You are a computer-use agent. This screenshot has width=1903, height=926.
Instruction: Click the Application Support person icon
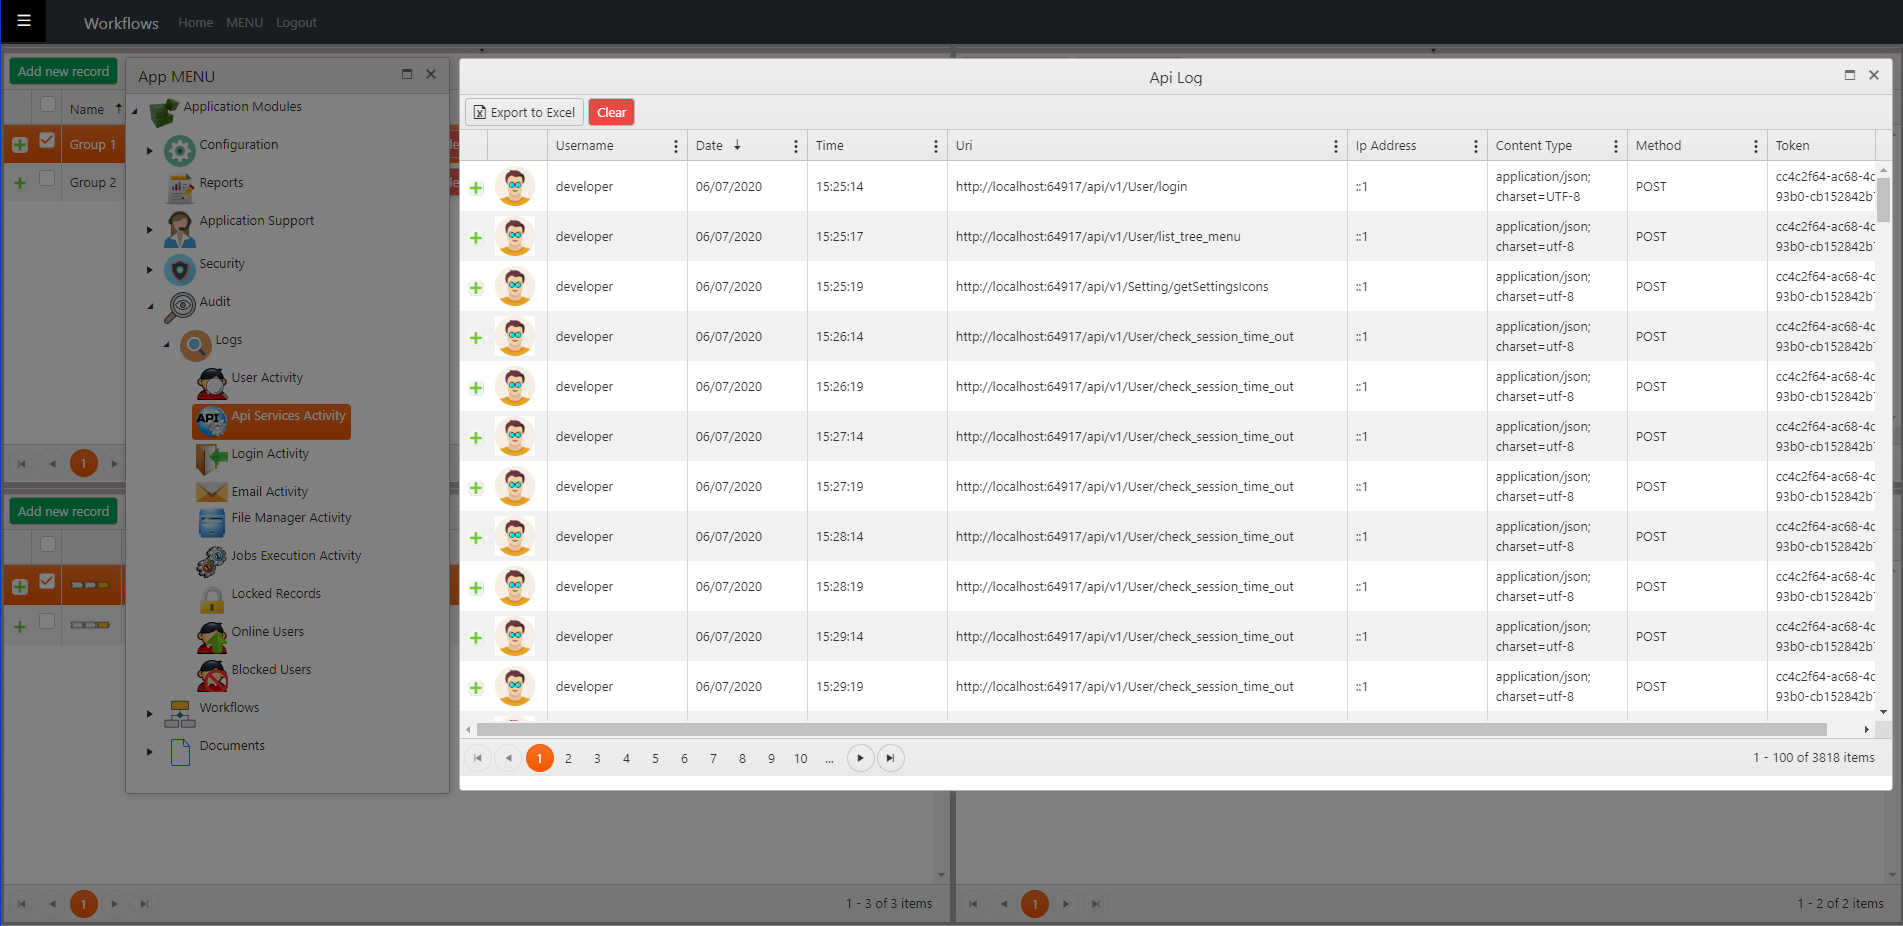tap(180, 229)
